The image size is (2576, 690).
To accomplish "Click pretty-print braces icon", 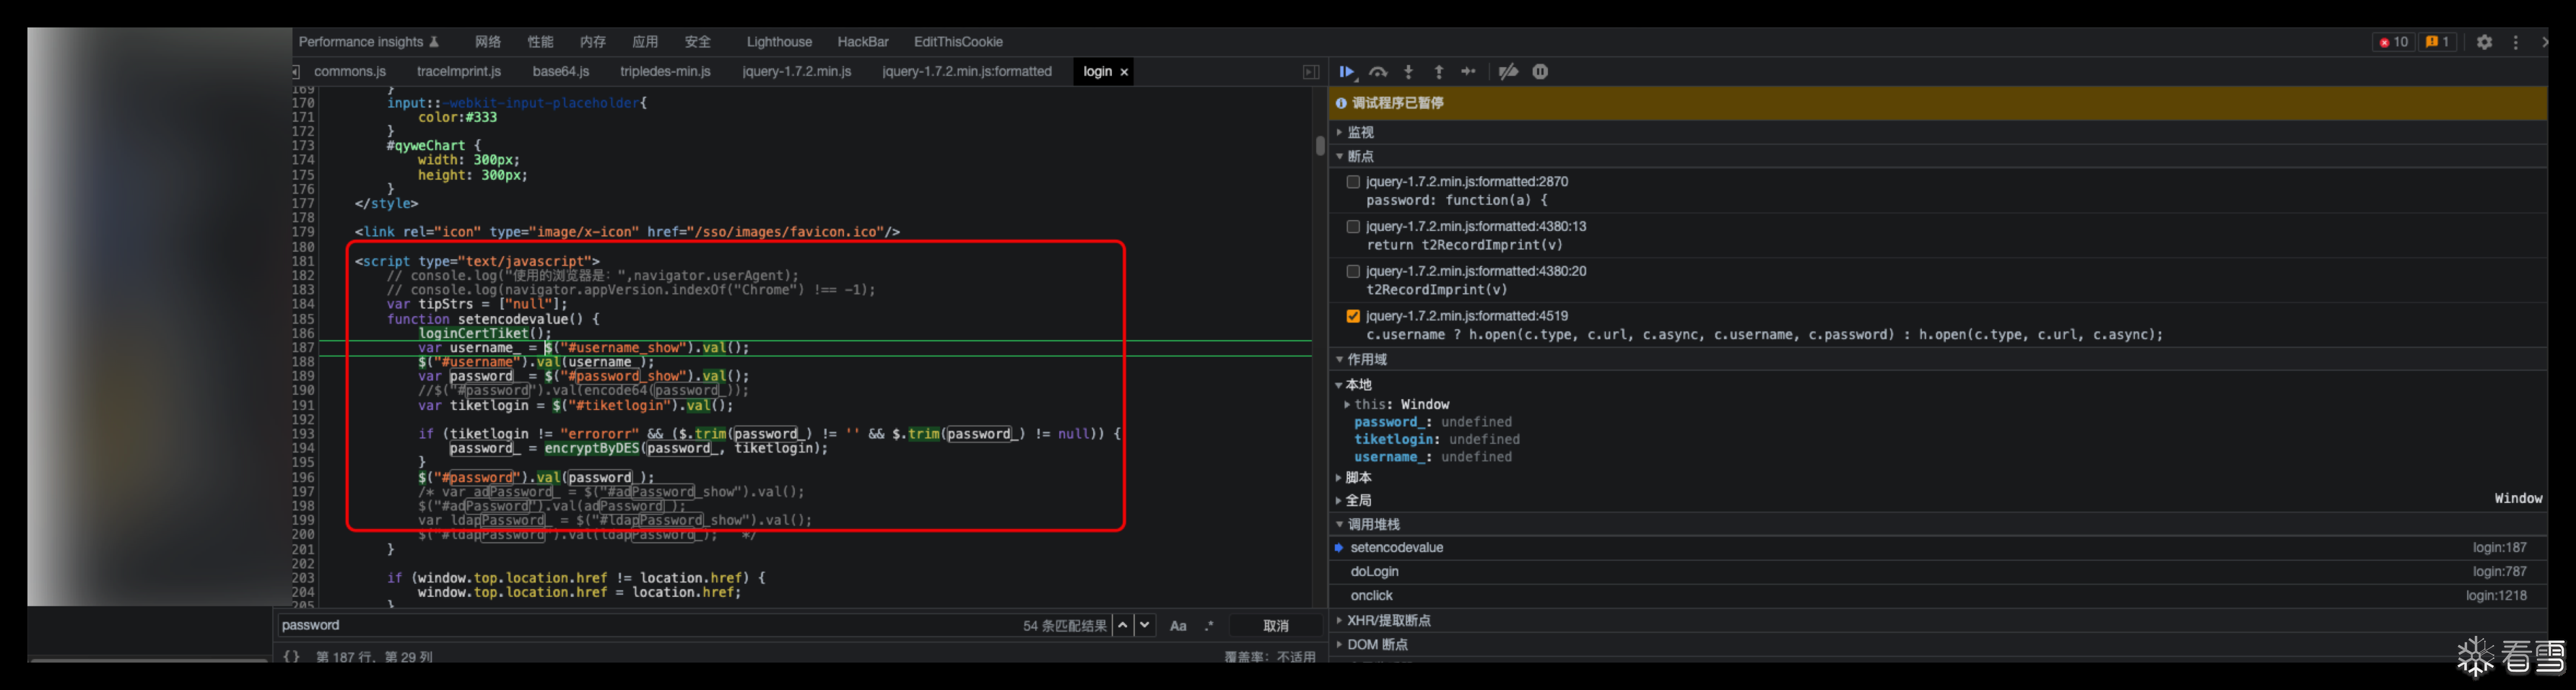I will 291,657.
